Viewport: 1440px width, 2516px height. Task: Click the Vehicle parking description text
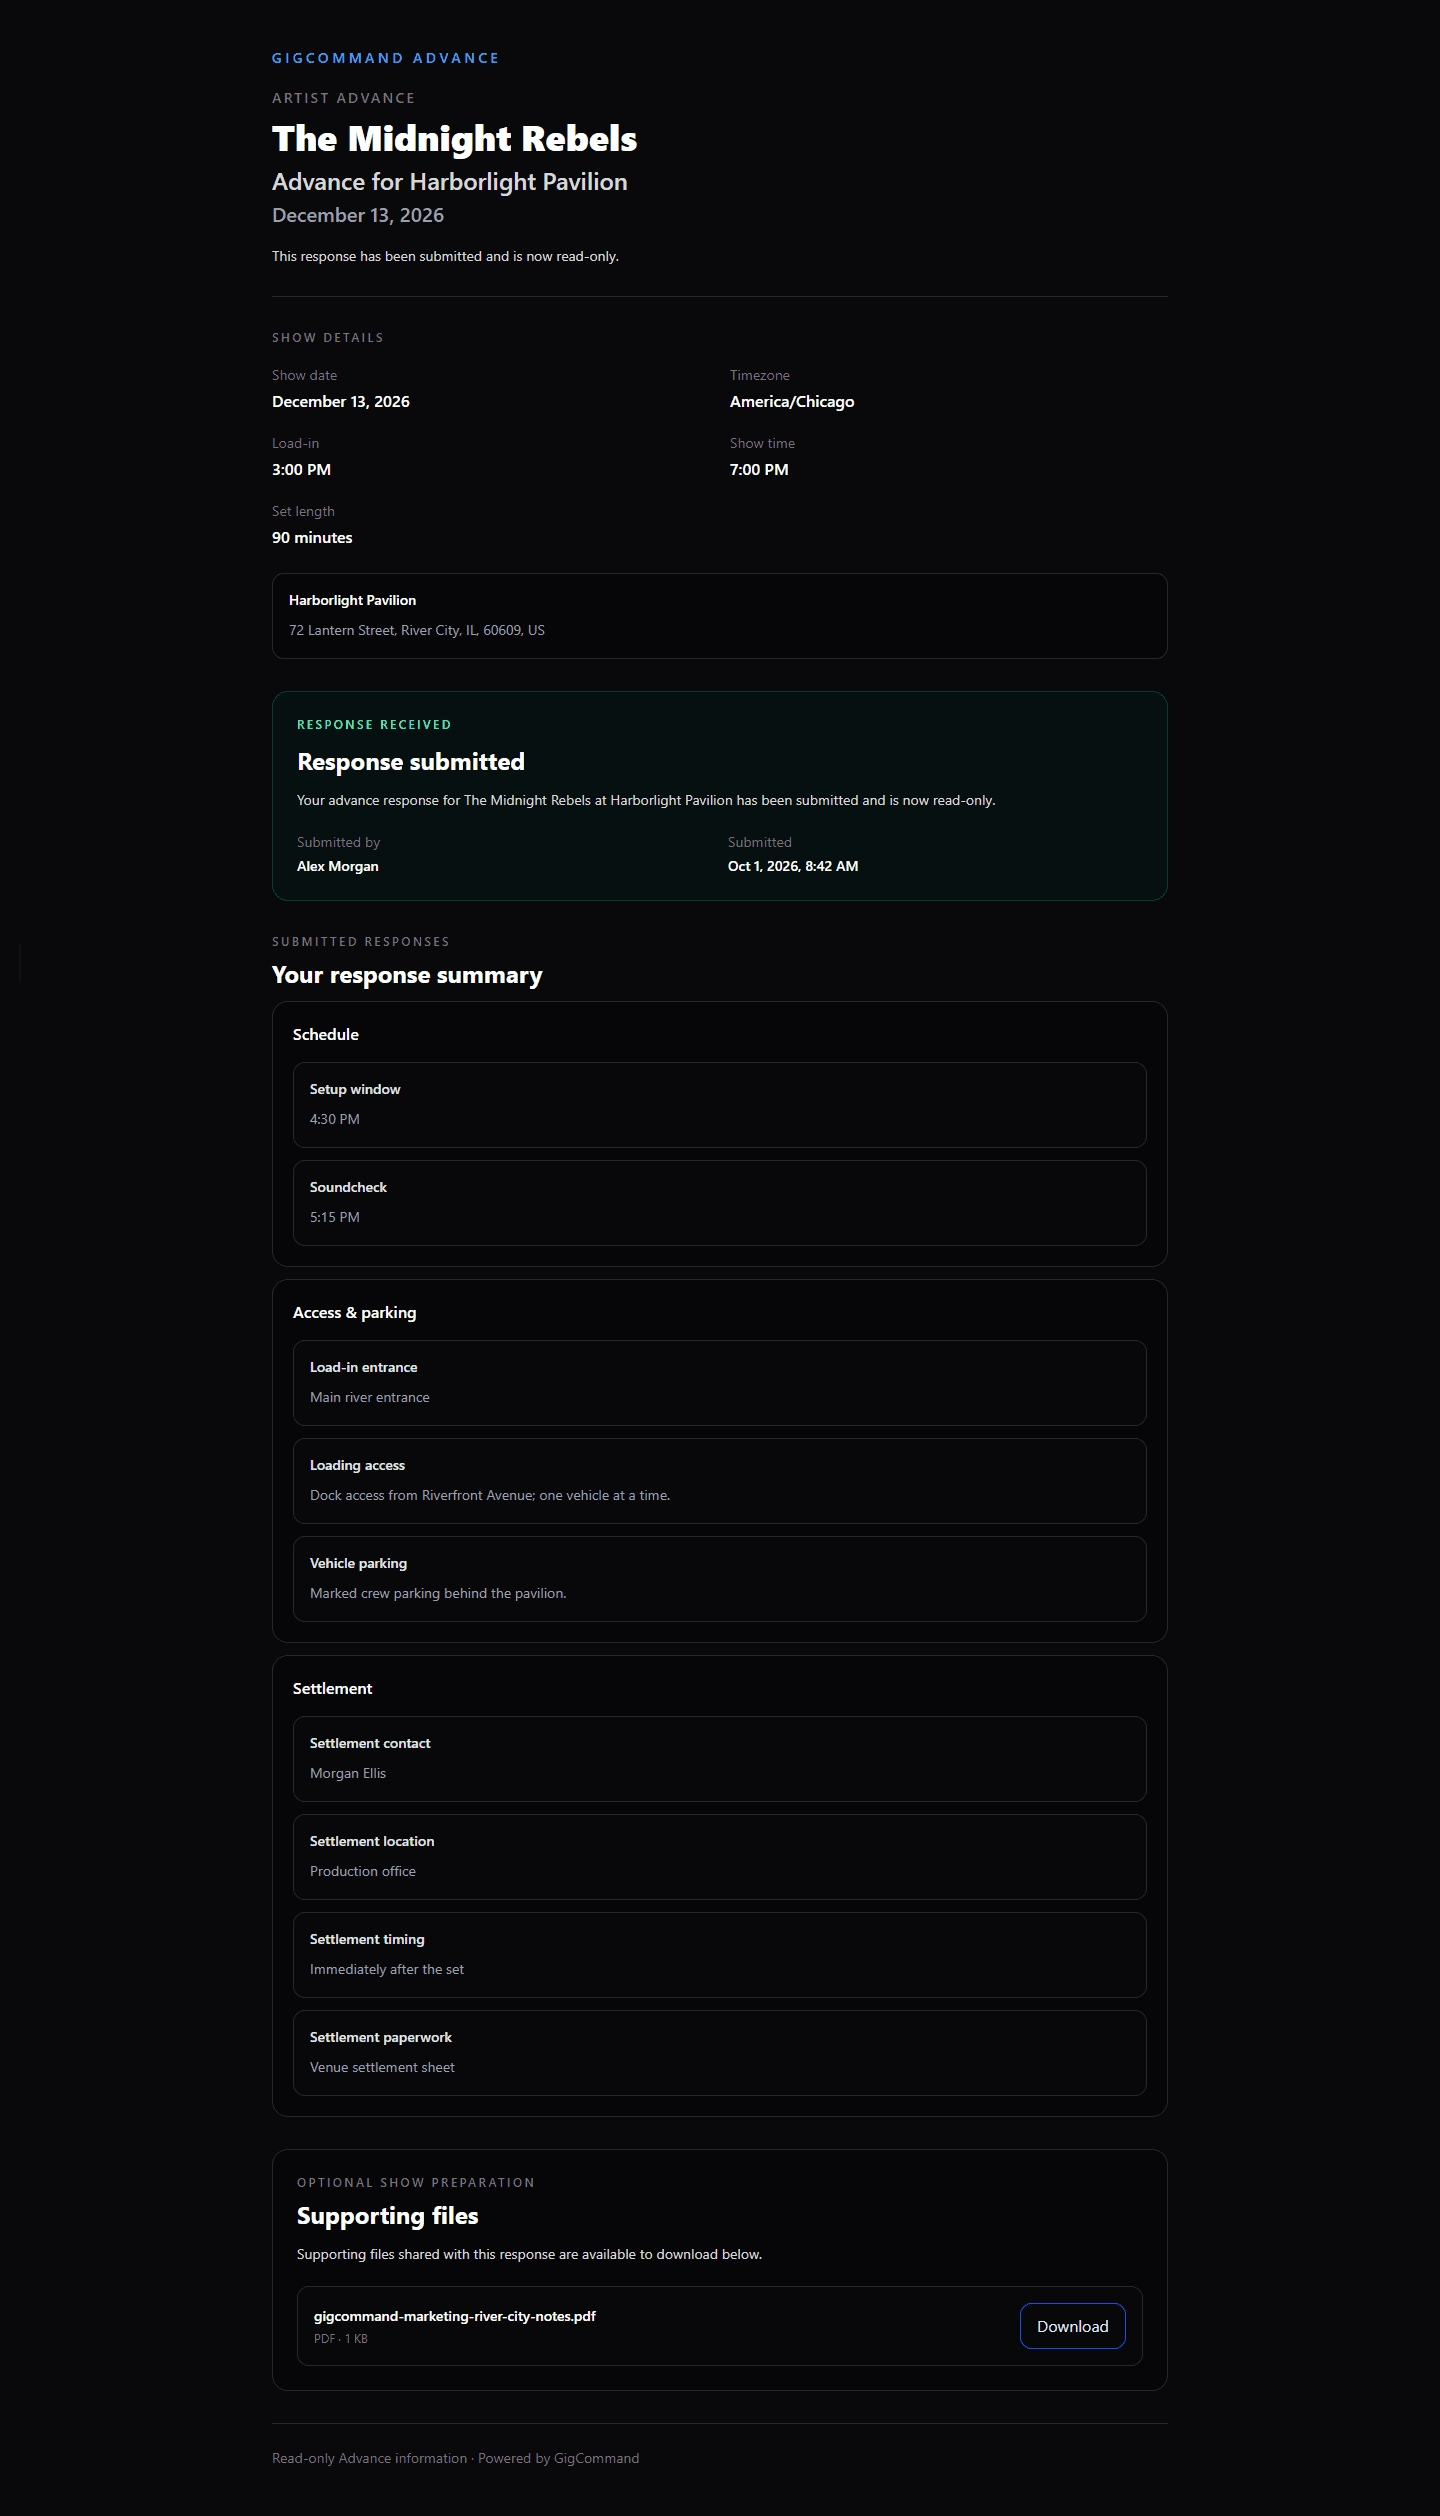[x=438, y=1593]
